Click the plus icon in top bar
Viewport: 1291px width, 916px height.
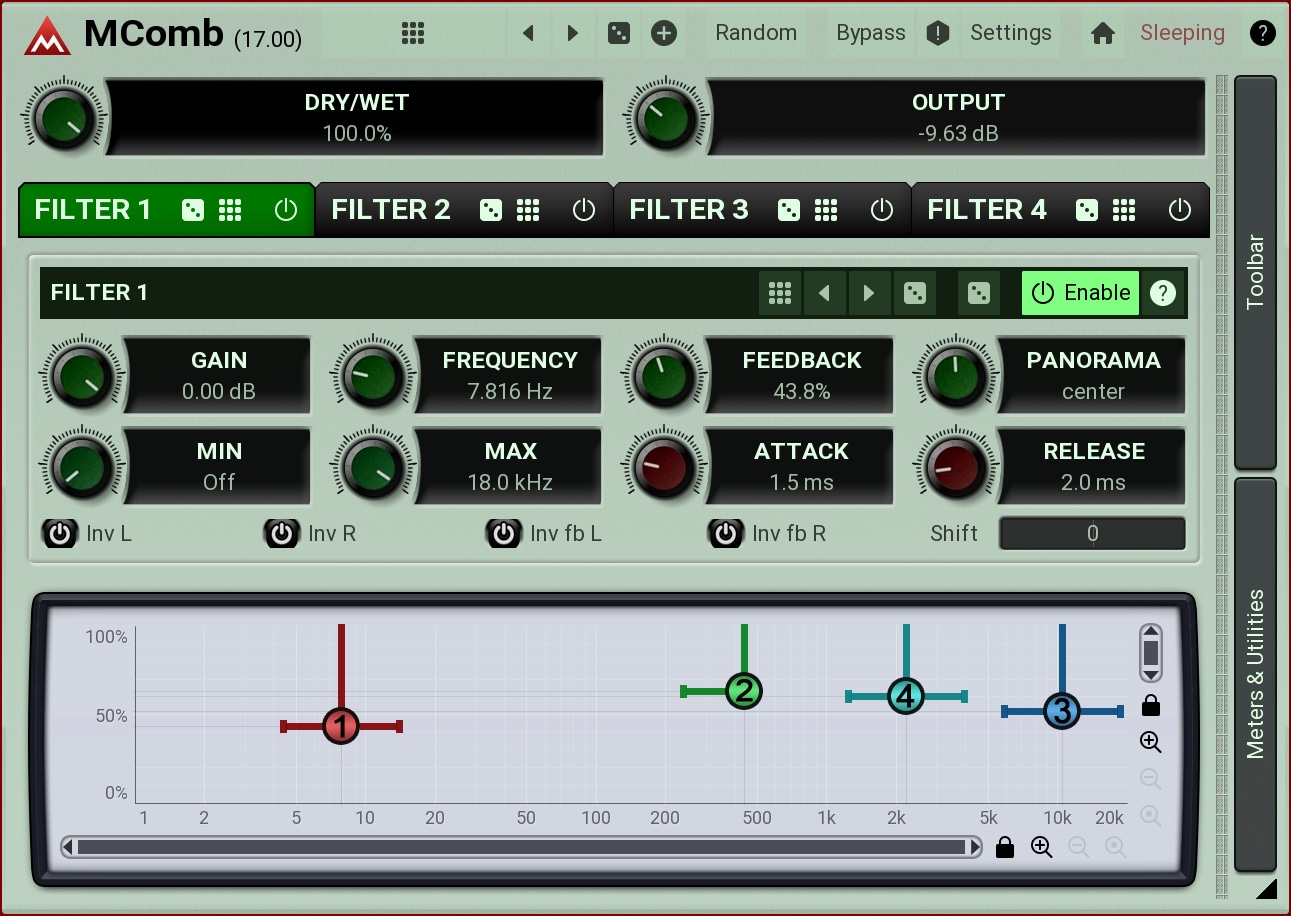pos(664,33)
